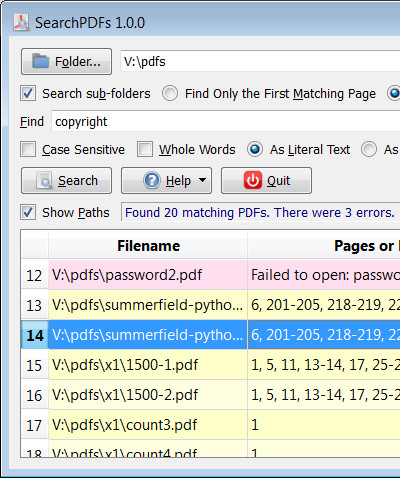Select Find Only the First Matching Page
The image size is (400, 478).
coord(170,93)
